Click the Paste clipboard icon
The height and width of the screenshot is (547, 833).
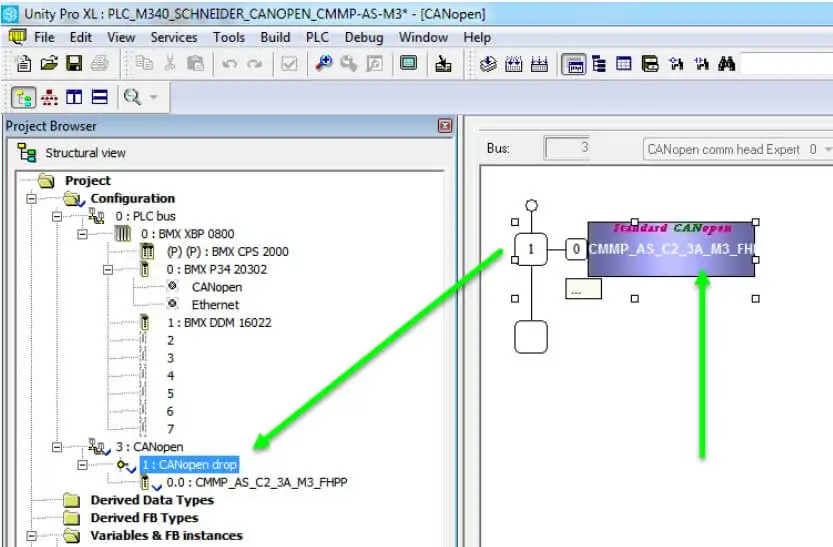[196, 64]
